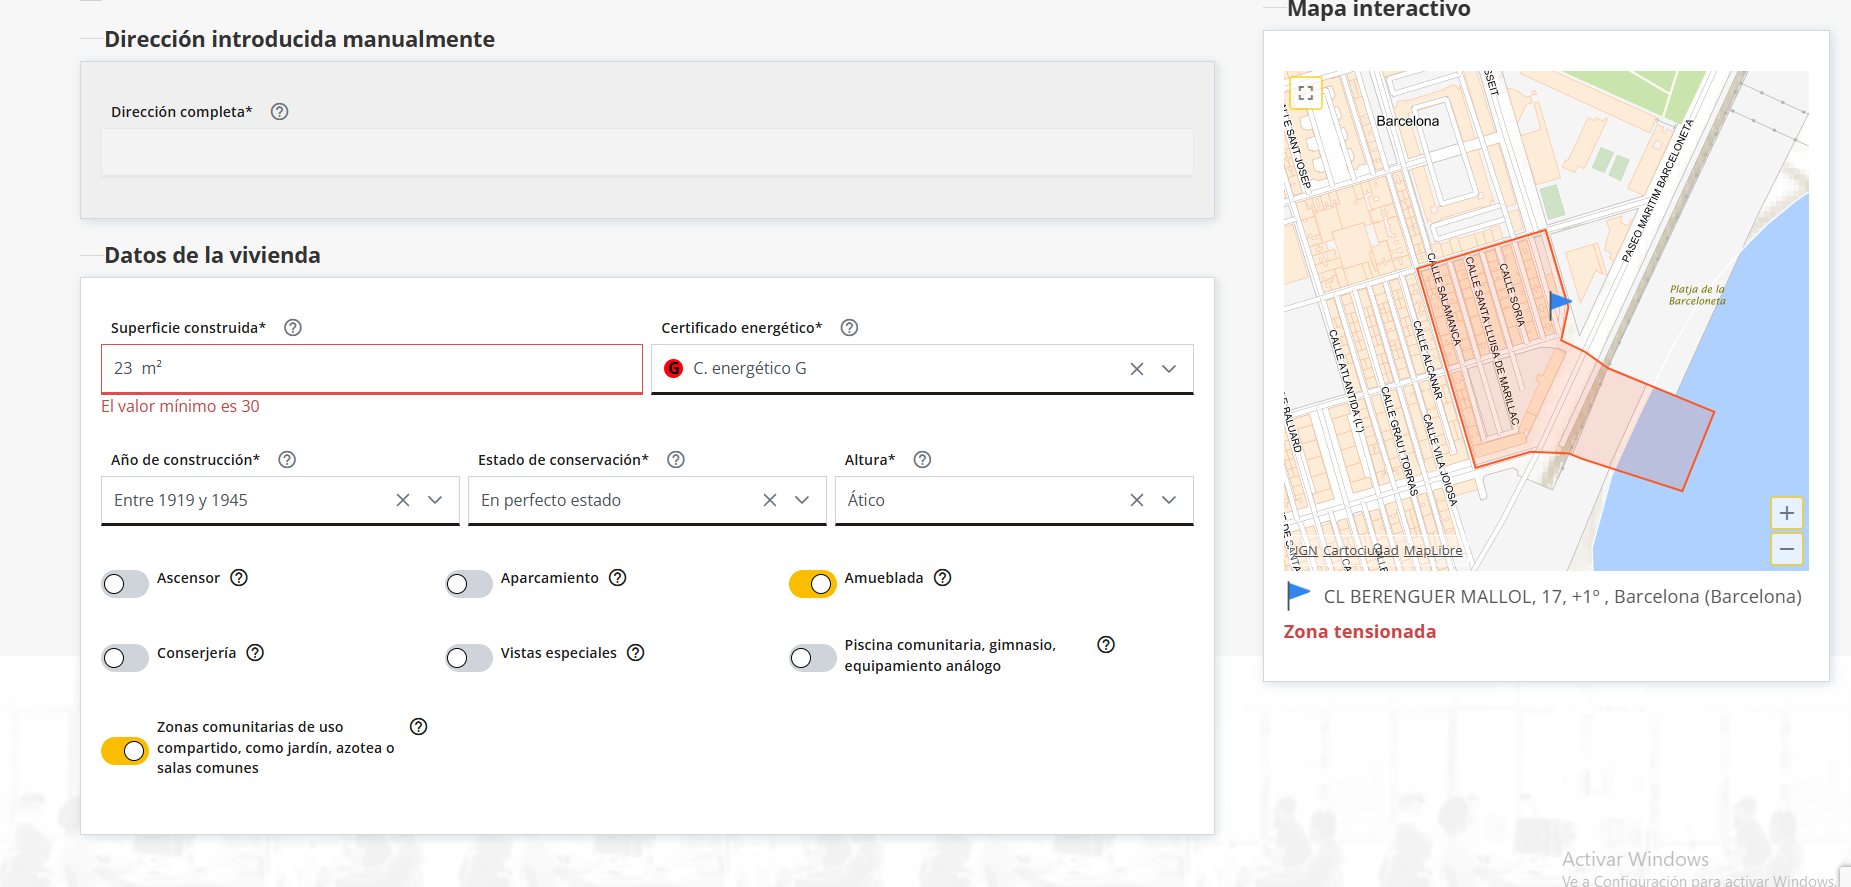1851x887 pixels.
Task: Disable the Zonas comunitarias toggle
Action: click(125, 751)
